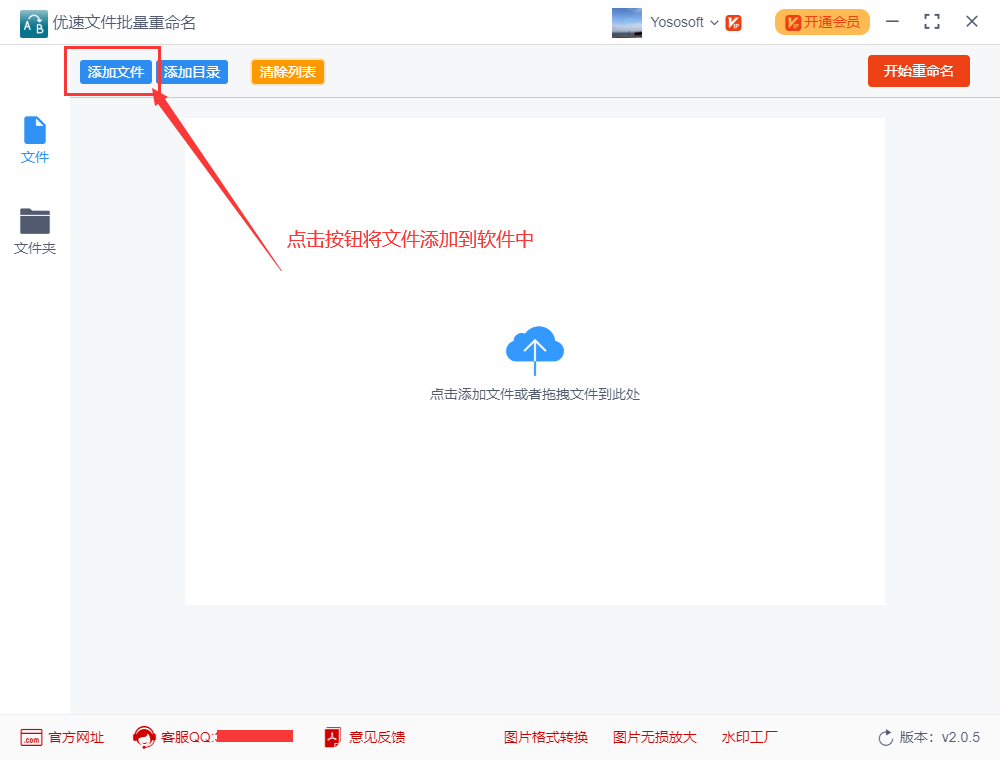The height and width of the screenshot is (760, 1000).
Task: Start renaming with 开始重命名
Action: pyautogui.click(x=918, y=71)
